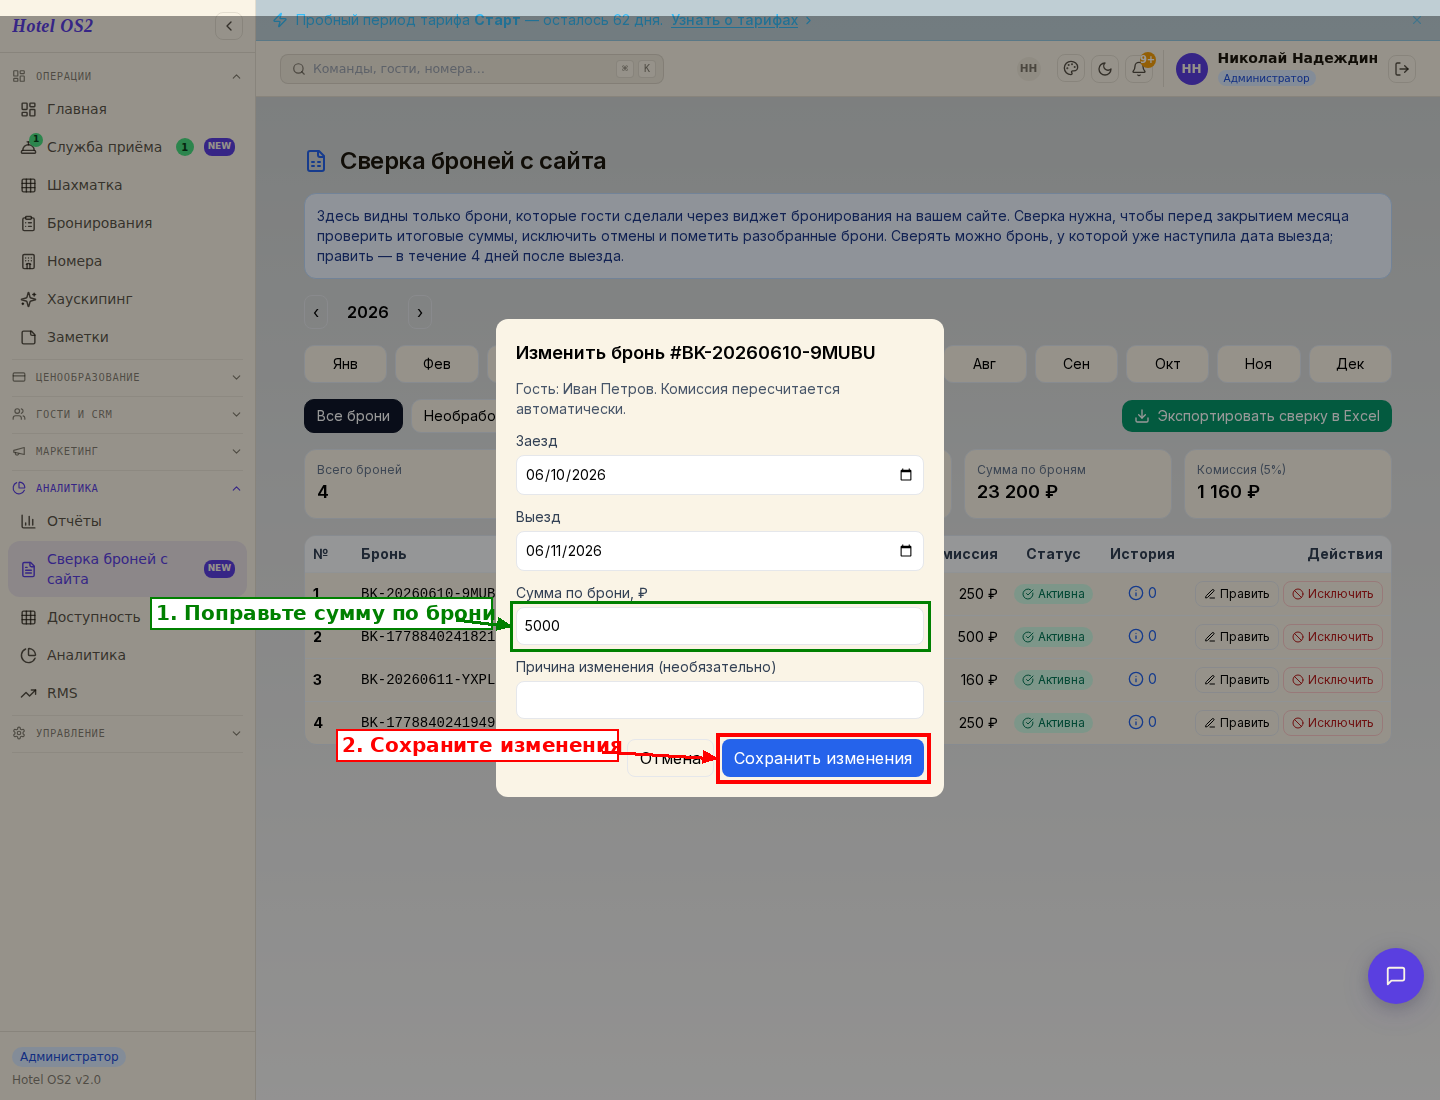
Task: Go to next year after 2026
Action: point(420,312)
